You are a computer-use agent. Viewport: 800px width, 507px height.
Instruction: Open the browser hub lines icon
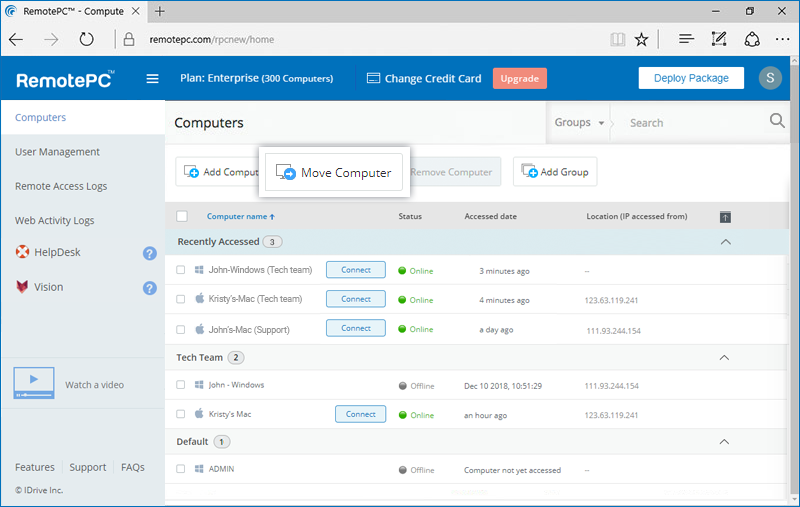click(x=686, y=39)
